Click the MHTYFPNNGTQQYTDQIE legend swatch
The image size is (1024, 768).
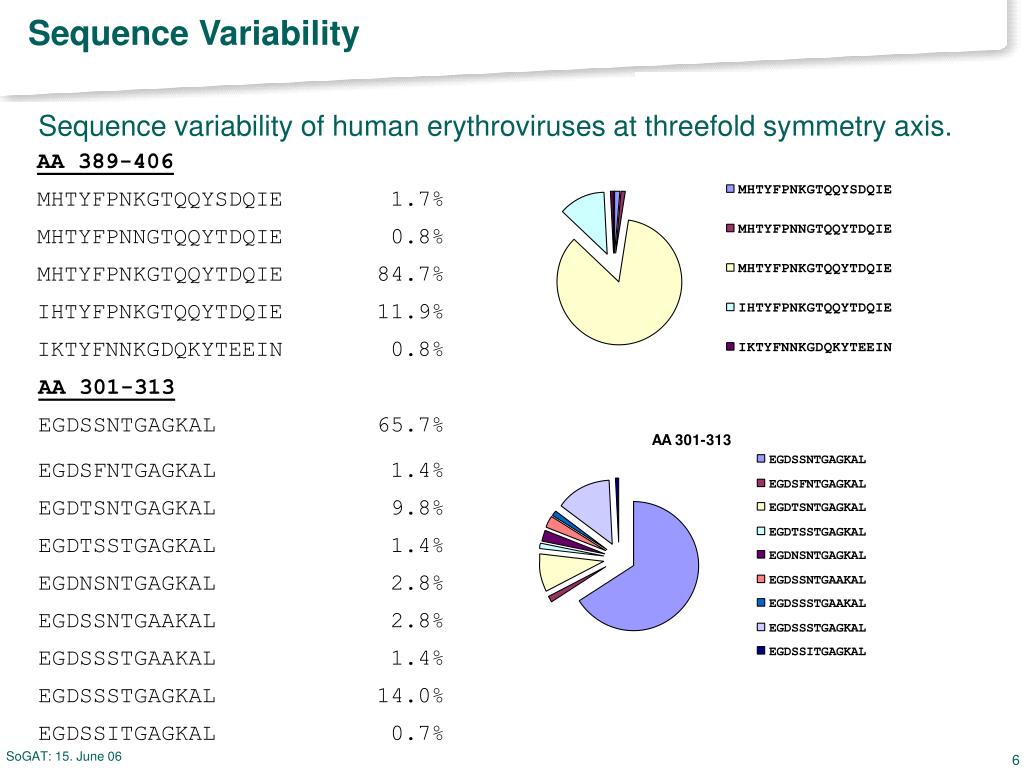pyautogui.click(x=731, y=229)
